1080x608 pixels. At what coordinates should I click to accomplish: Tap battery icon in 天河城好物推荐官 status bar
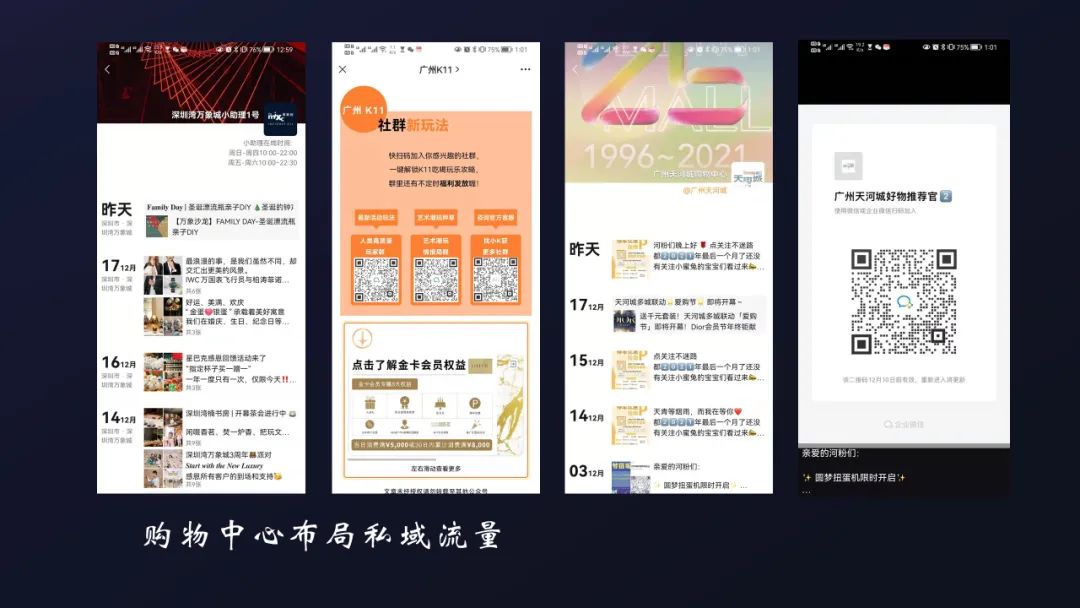tap(975, 48)
